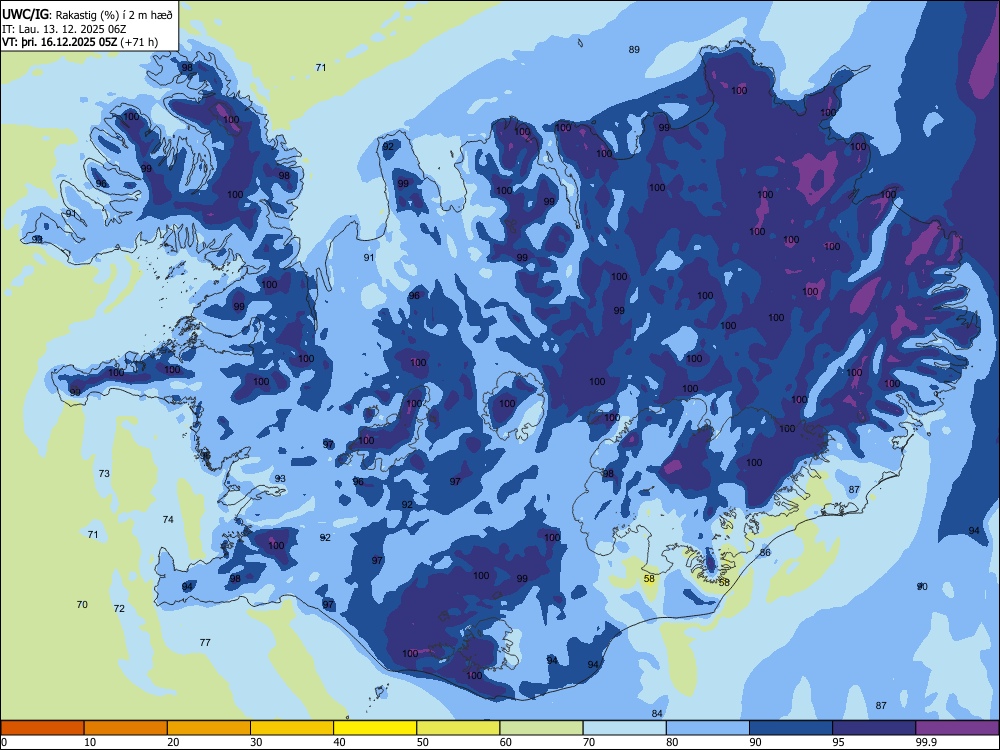This screenshot has height=750, width=1000.
Task: Click the '73' value west of Iceland
Action: (x=104, y=474)
